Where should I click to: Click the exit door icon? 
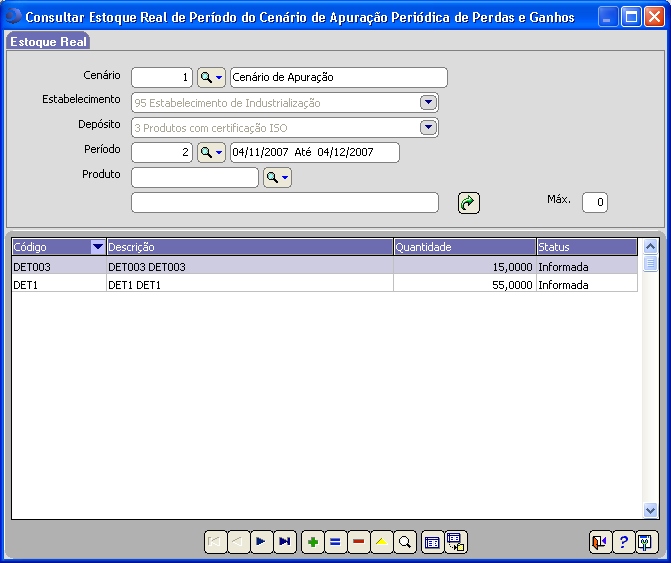(599, 542)
